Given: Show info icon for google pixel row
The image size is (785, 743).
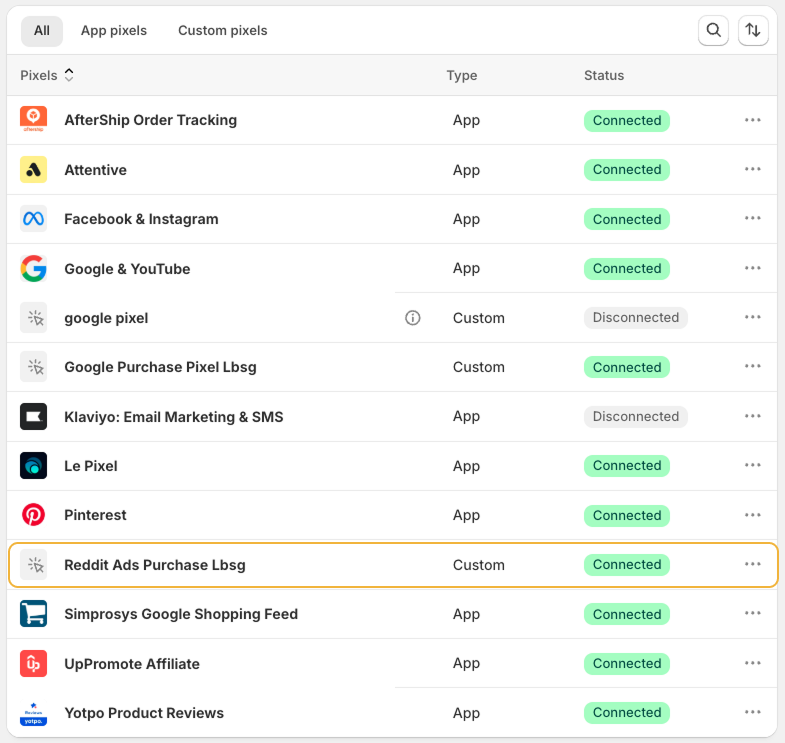Looking at the screenshot, I should coord(413,318).
